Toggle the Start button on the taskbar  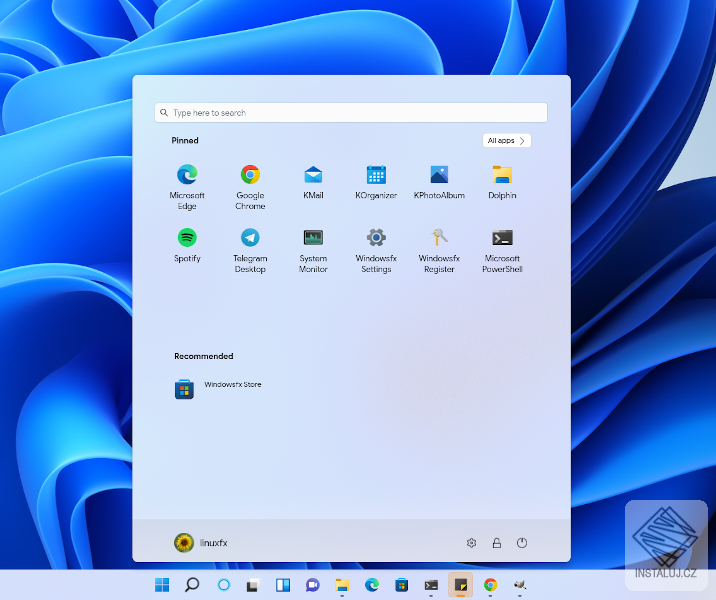tap(162, 585)
